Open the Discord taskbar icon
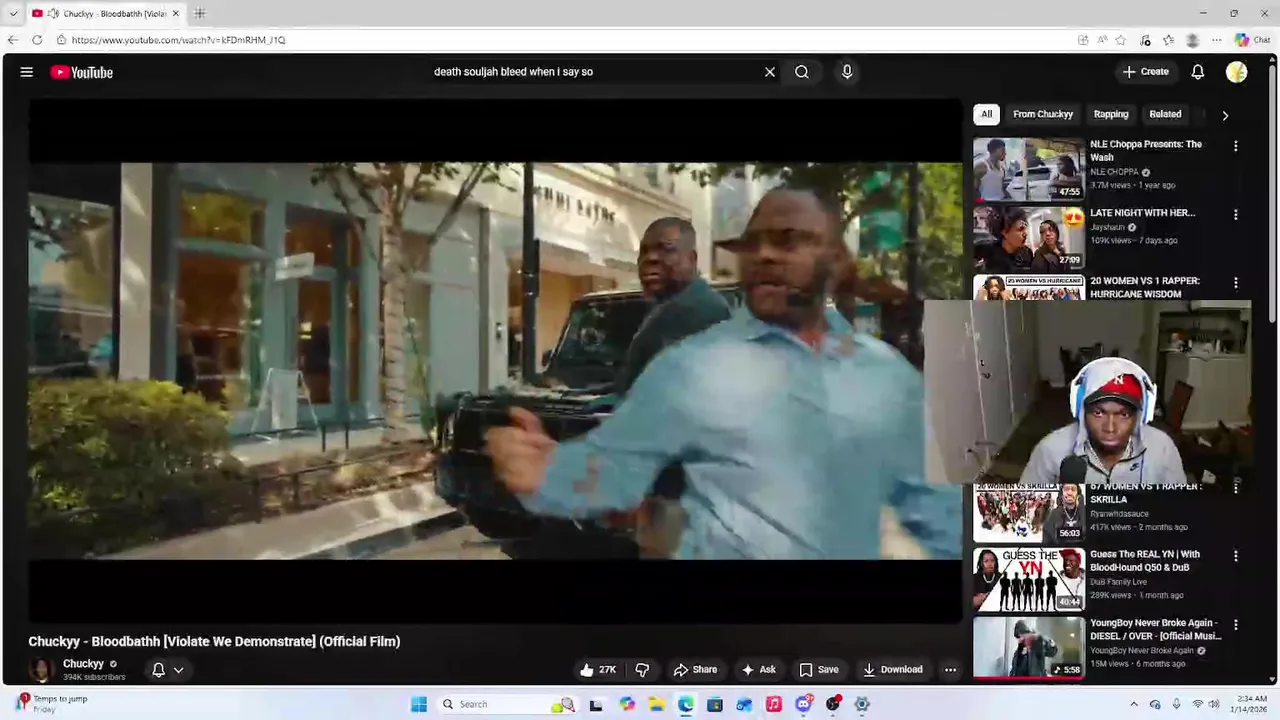The width and height of the screenshot is (1280, 720). (x=803, y=704)
